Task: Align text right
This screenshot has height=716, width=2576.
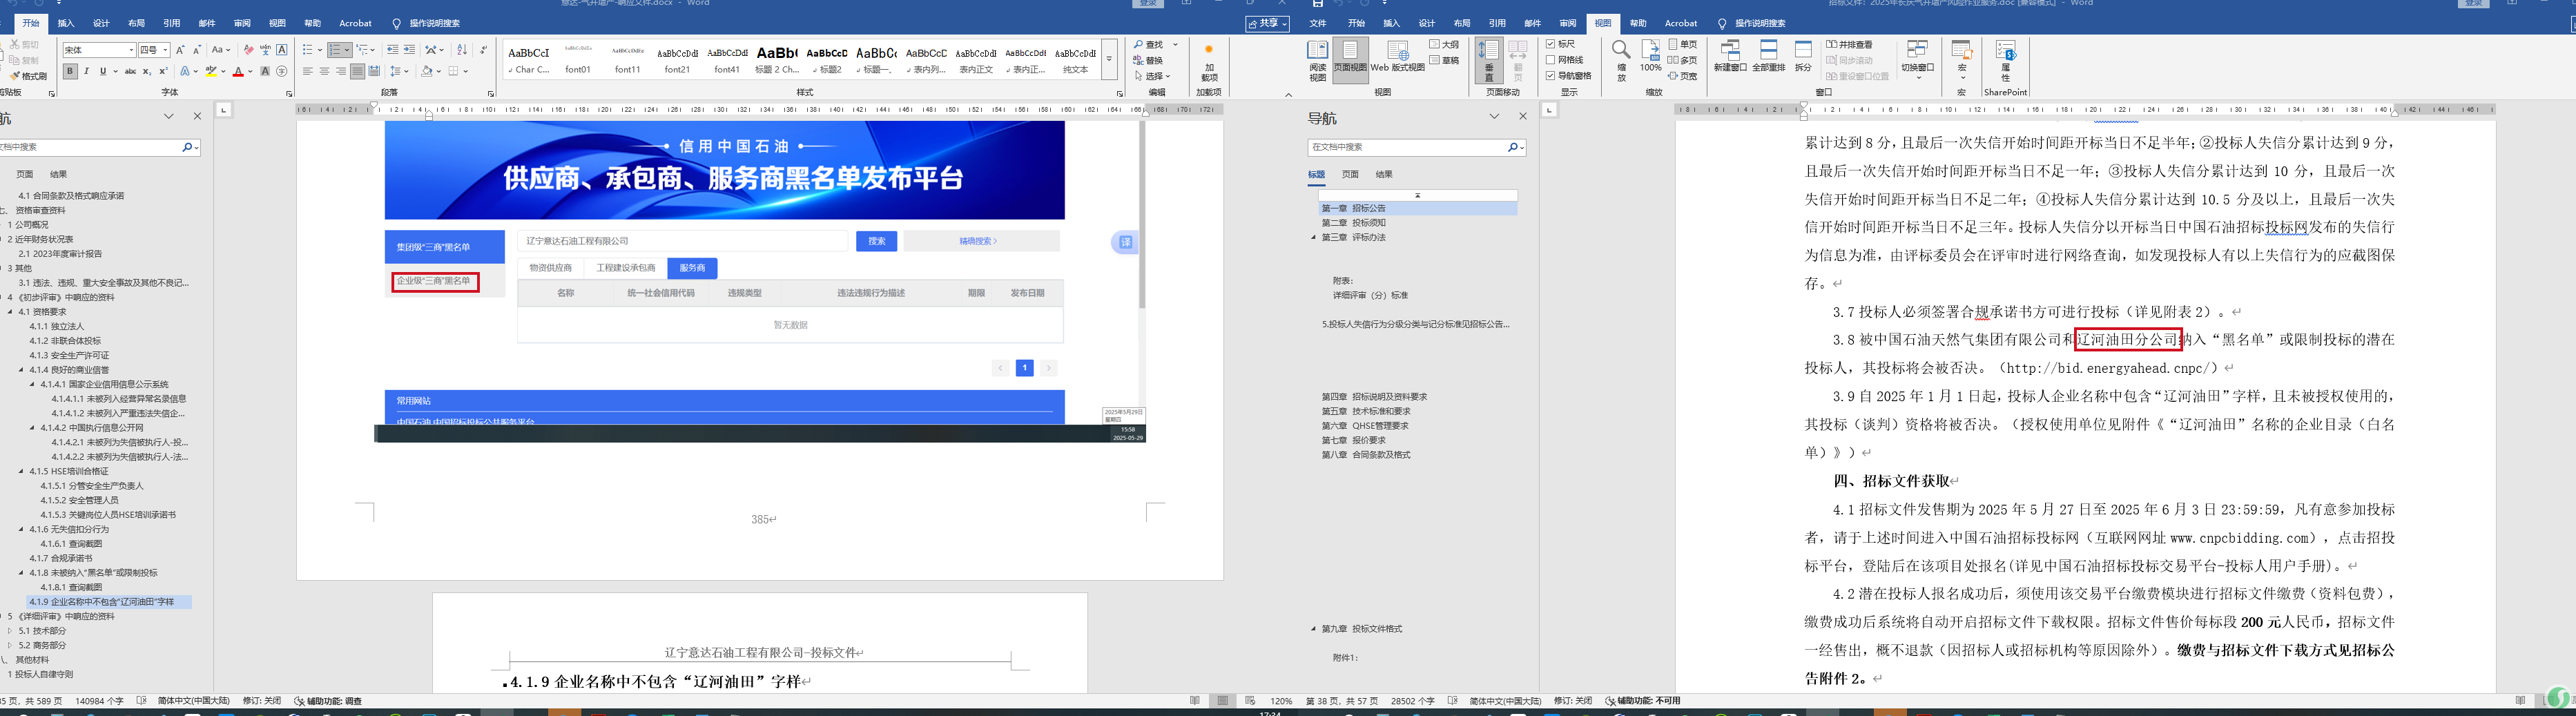Action: pyautogui.click(x=341, y=71)
